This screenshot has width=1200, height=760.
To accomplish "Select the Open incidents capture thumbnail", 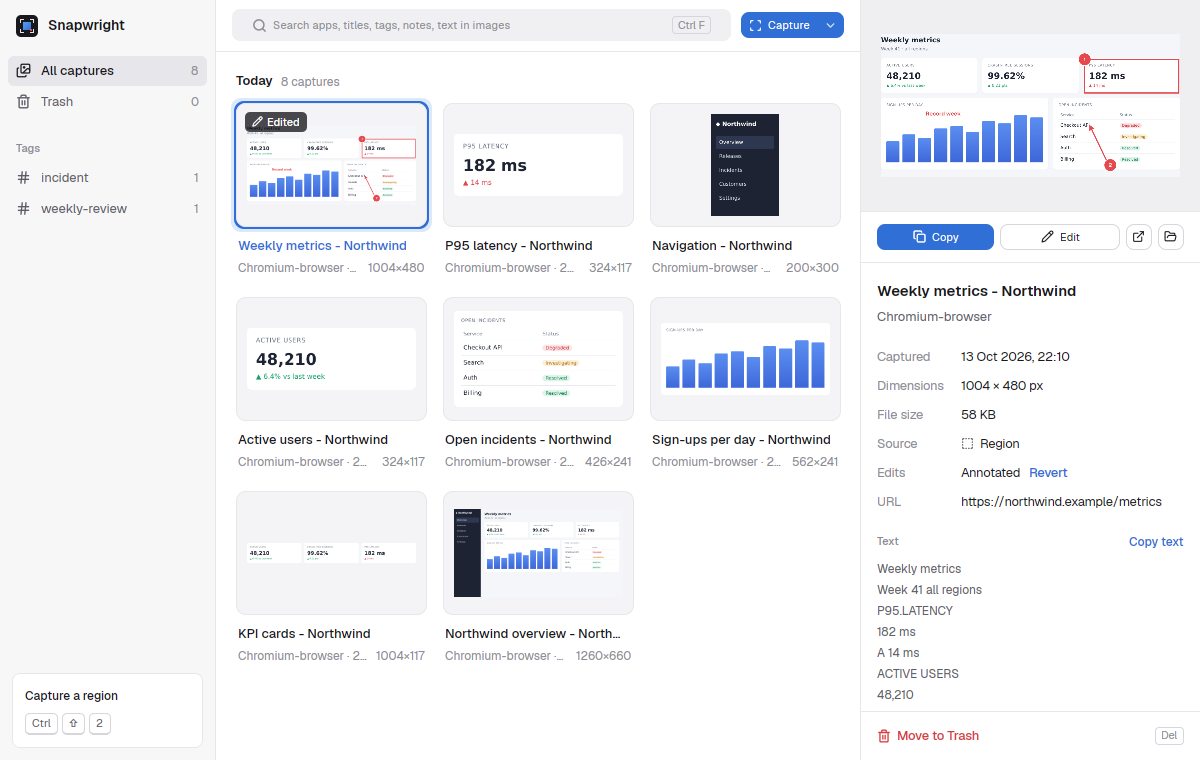I will (538, 359).
